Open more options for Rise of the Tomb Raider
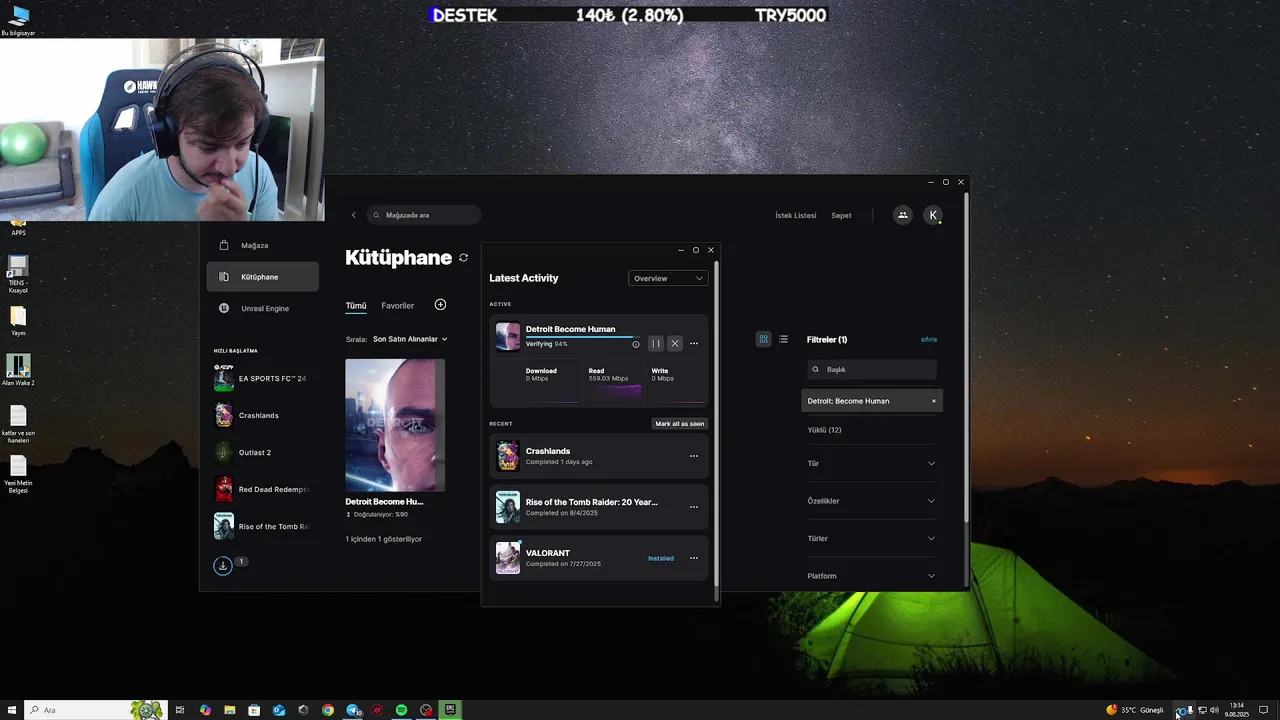1280x720 pixels. pos(694,507)
